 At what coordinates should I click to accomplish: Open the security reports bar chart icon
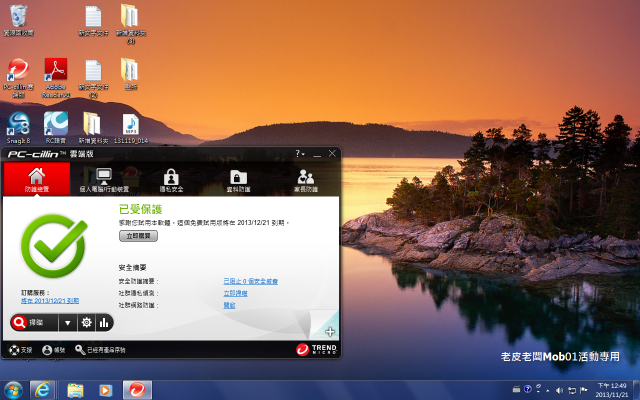[x=104, y=323]
